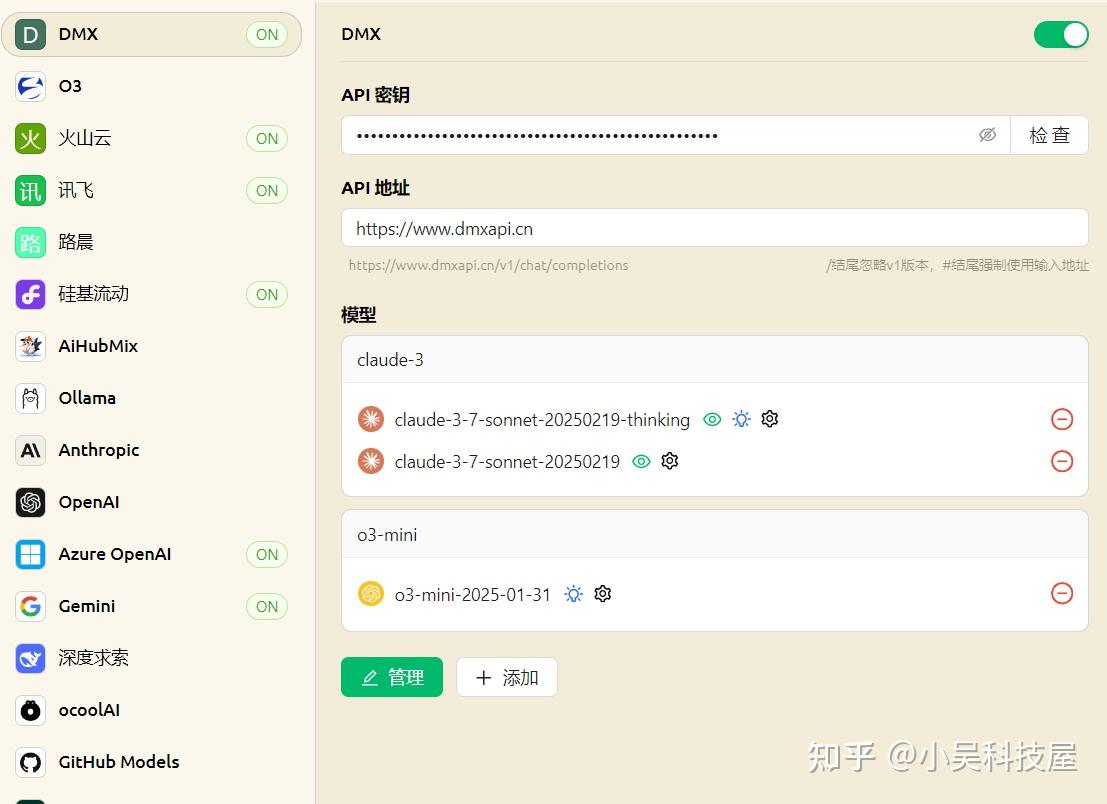Select the GitHub Models provider
Image resolution: width=1107 pixels, height=804 pixels.
[118, 762]
